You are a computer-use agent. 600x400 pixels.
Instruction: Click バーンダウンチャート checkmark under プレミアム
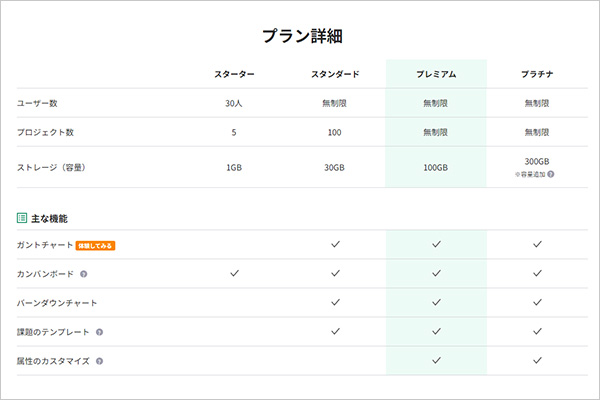tap(437, 302)
